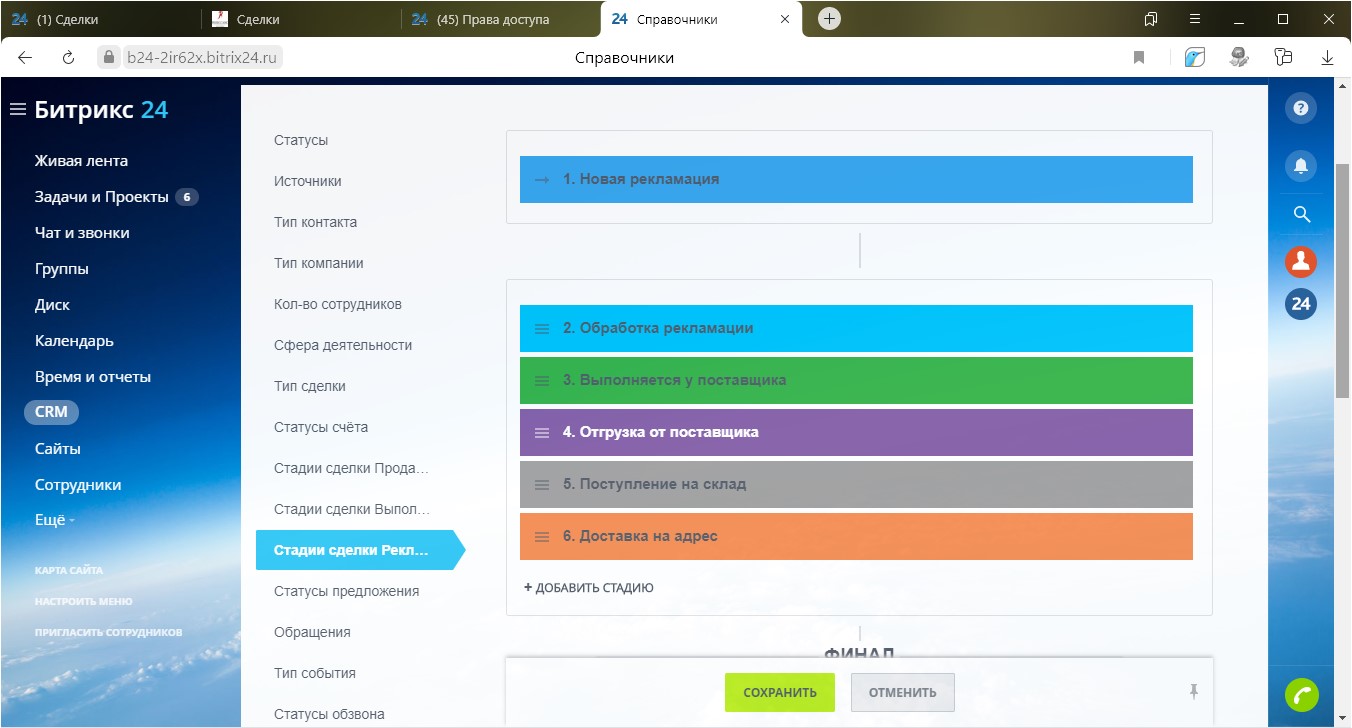
Task: Click drag handle of Доставка на адрес
Action: (542, 536)
